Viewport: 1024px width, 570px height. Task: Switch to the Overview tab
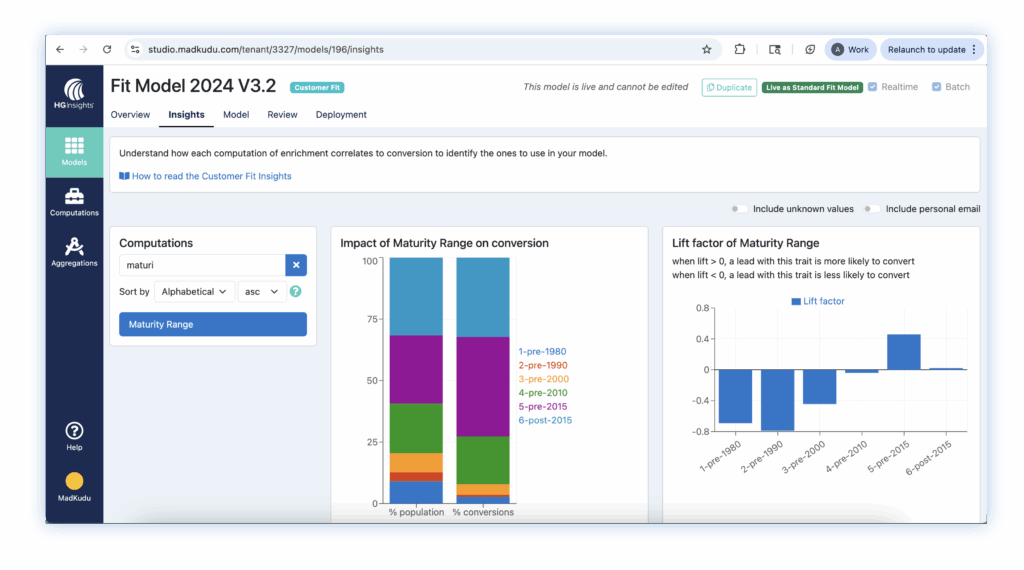tap(130, 115)
